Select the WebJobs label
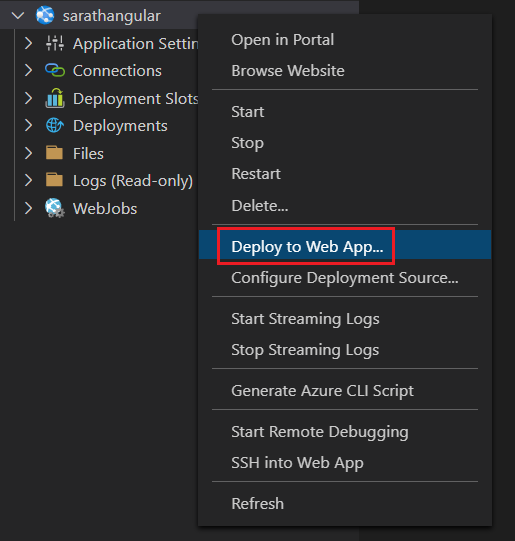This screenshot has width=515, height=541. click(105, 208)
